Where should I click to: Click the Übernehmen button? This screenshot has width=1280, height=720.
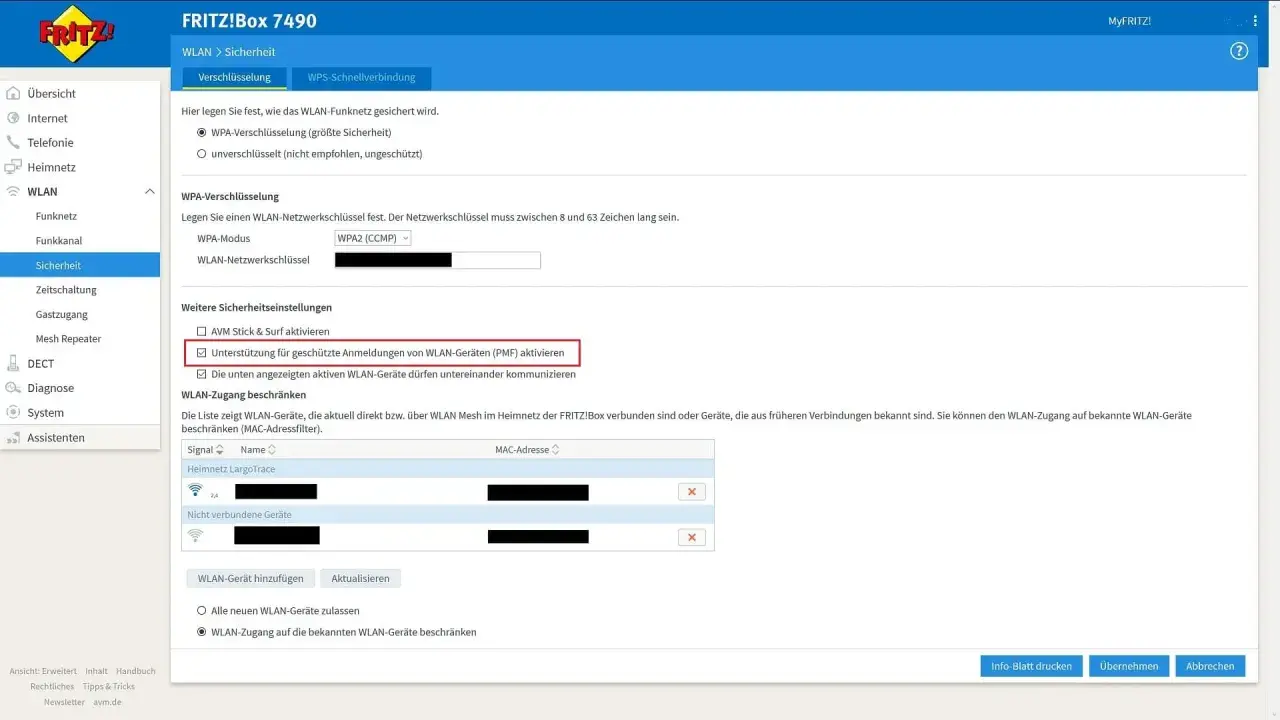coord(1129,666)
